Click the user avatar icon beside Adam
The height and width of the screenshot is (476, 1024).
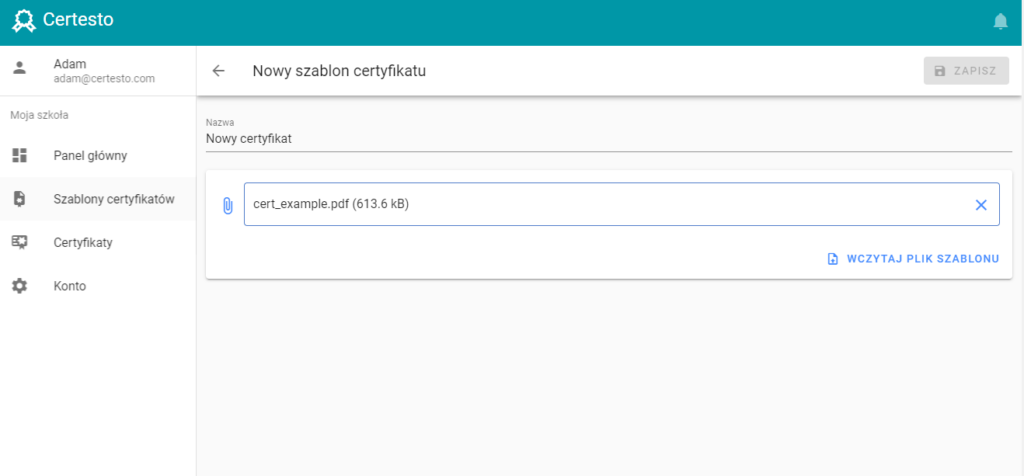(20, 67)
